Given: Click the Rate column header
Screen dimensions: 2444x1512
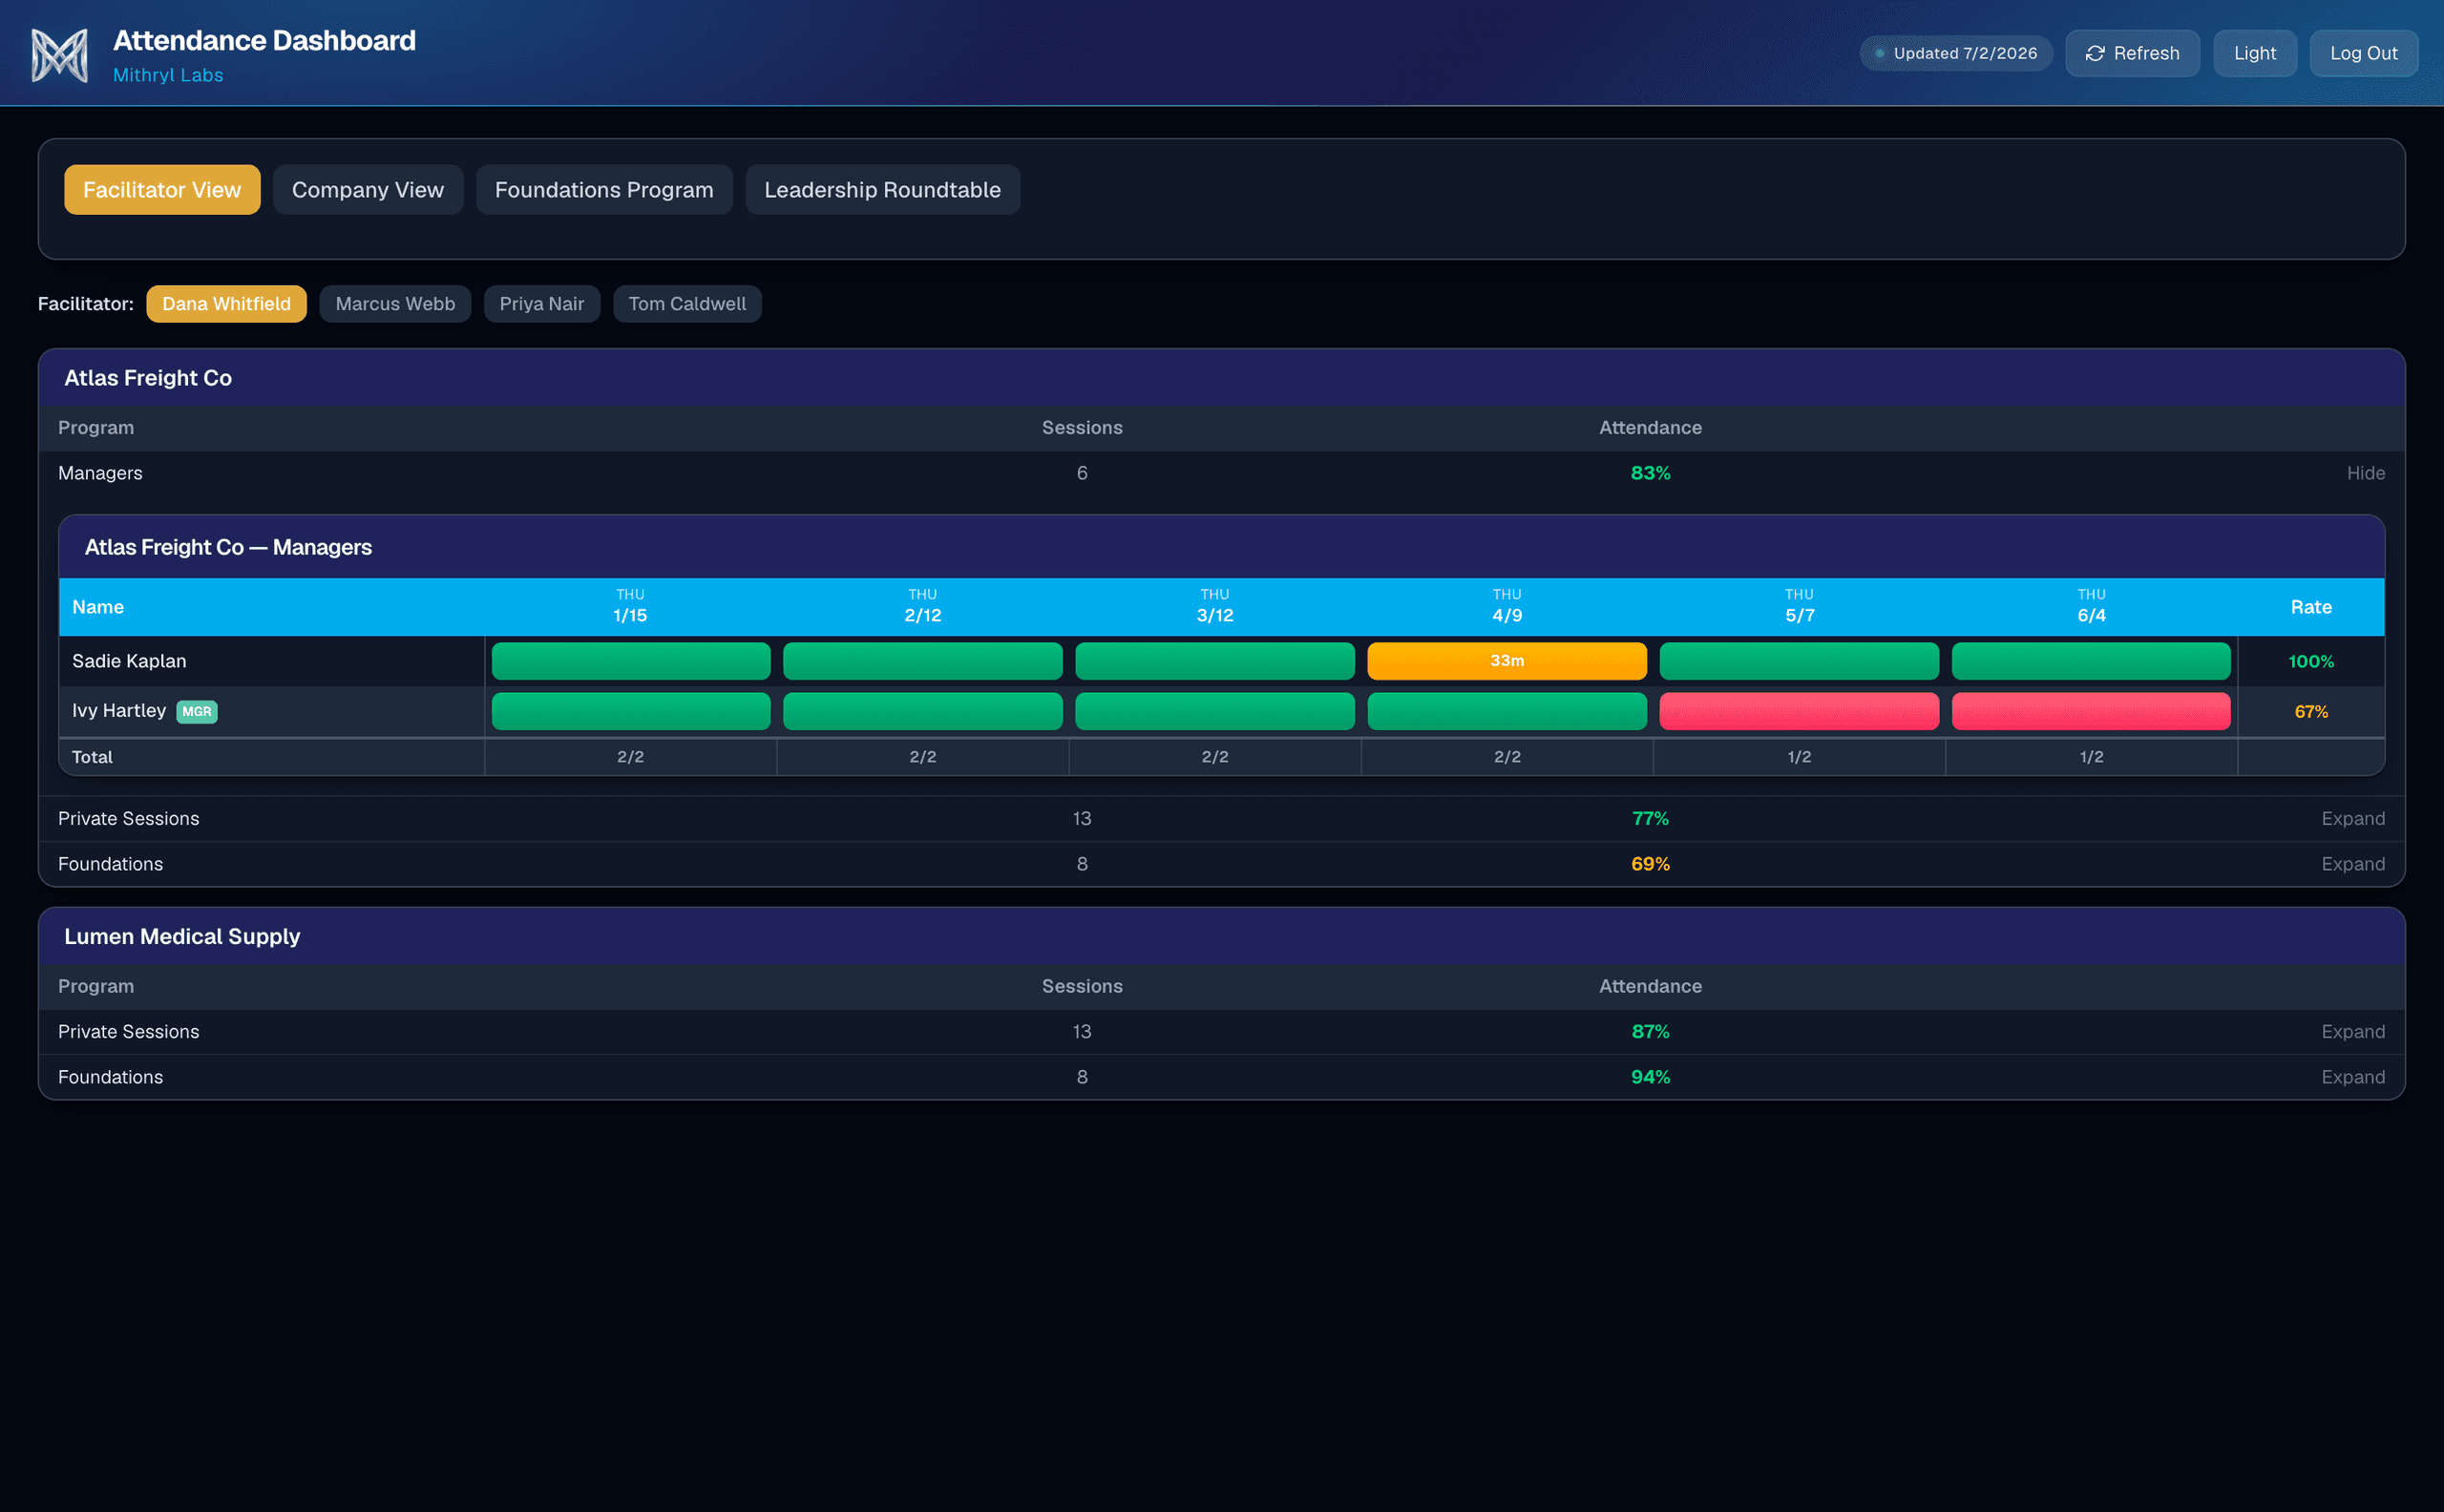Looking at the screenshot, I should tap(2311, 607).
